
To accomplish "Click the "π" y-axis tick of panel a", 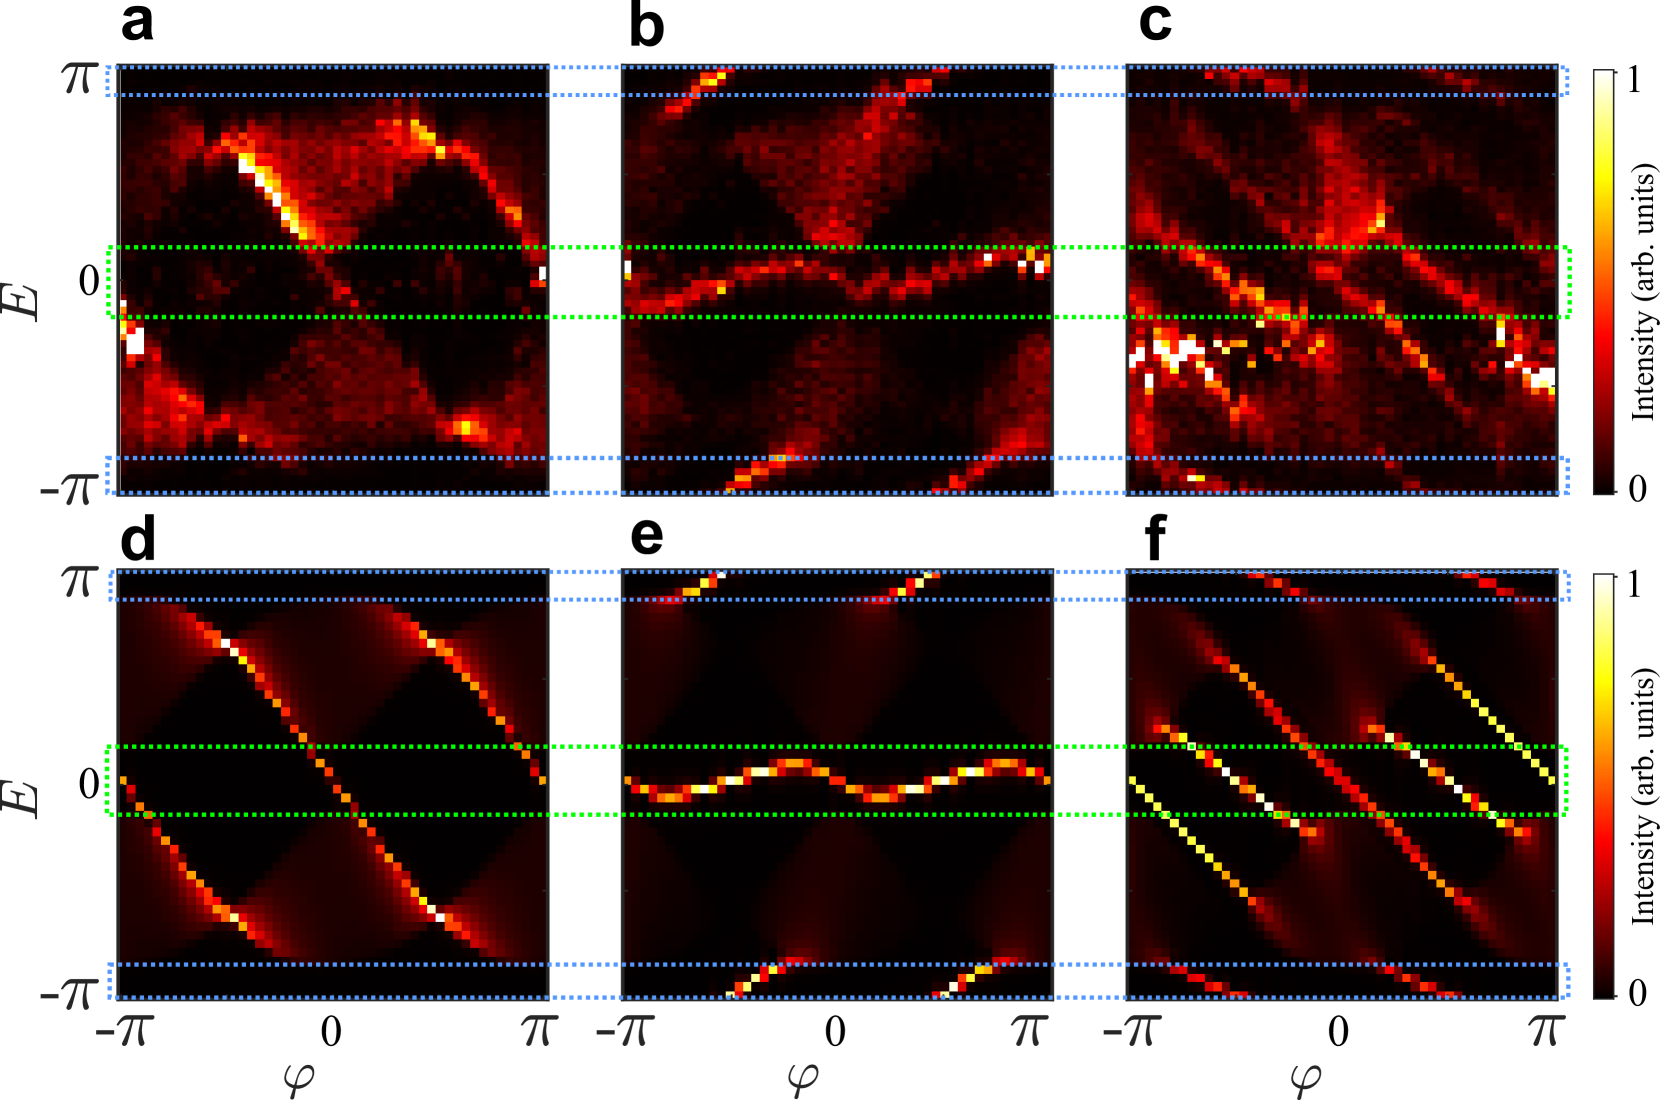I will point(82,78).
